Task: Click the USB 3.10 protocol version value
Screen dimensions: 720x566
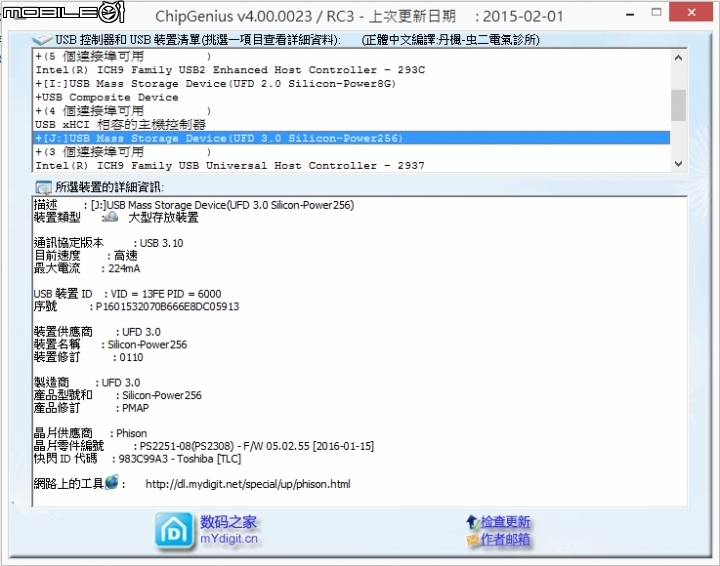Action: [x=161, y=243]
